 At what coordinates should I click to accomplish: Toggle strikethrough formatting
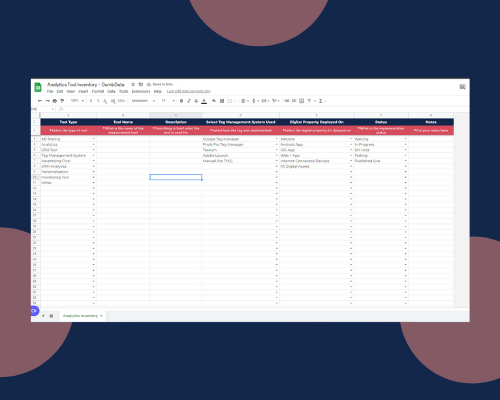(x=196, y=101)
